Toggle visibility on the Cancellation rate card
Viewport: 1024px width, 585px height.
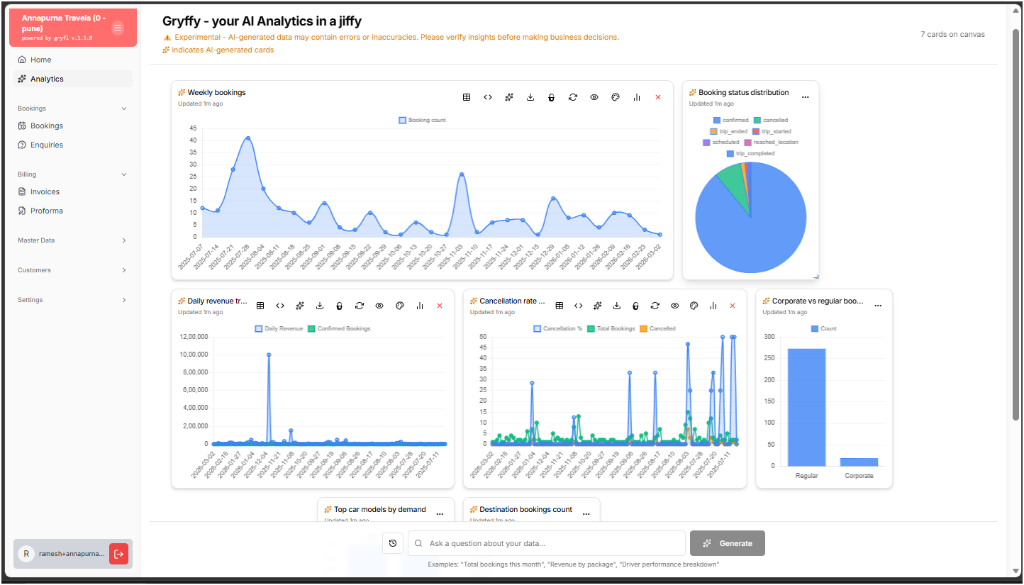point(674,305)
